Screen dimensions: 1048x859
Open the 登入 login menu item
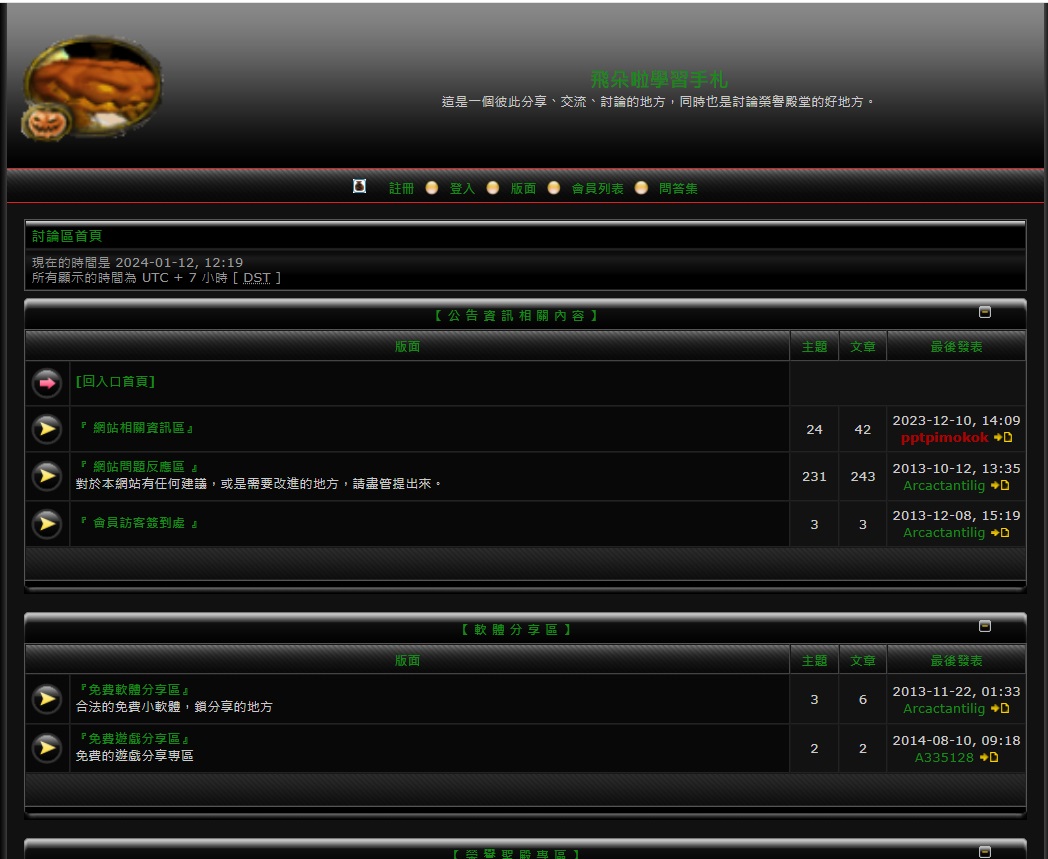pyautogui.click(x=462, y=188)
